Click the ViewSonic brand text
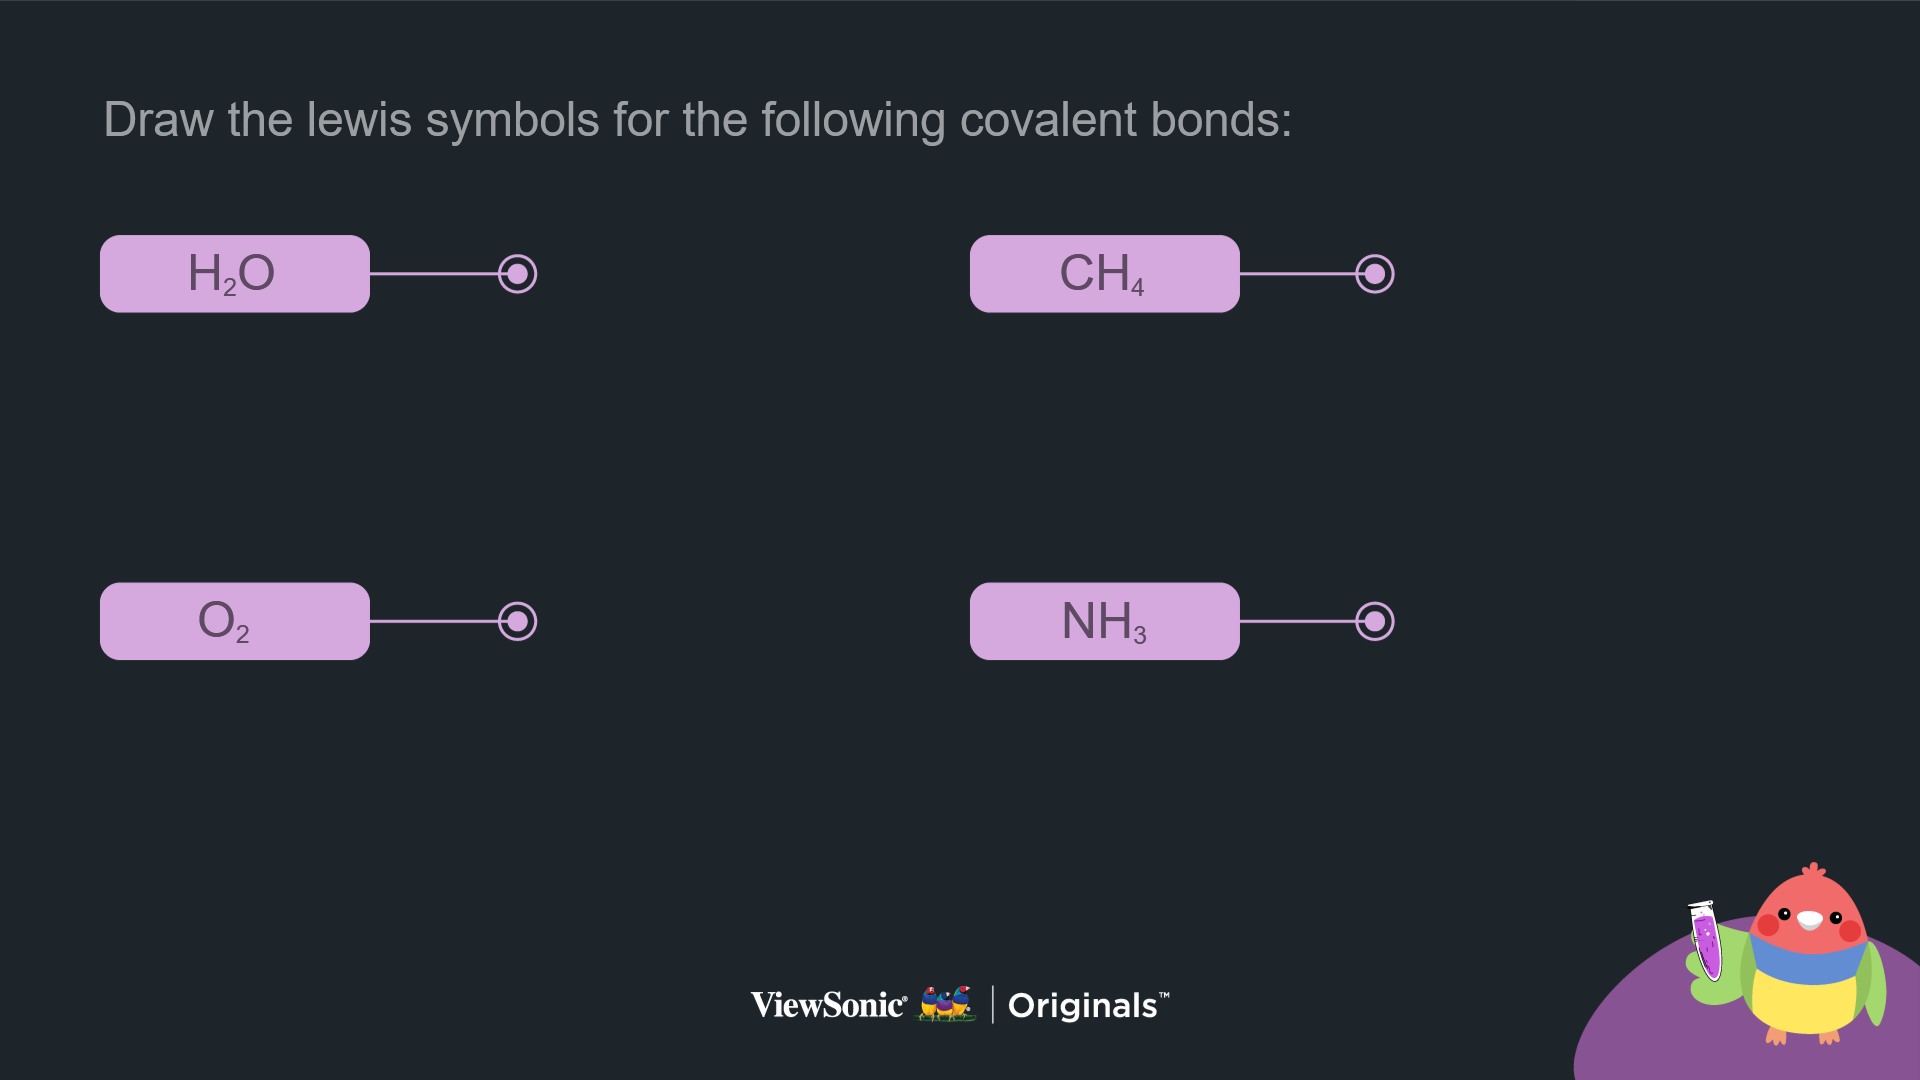This screenshot has width=1920, height=1080. pos(828,1005)
